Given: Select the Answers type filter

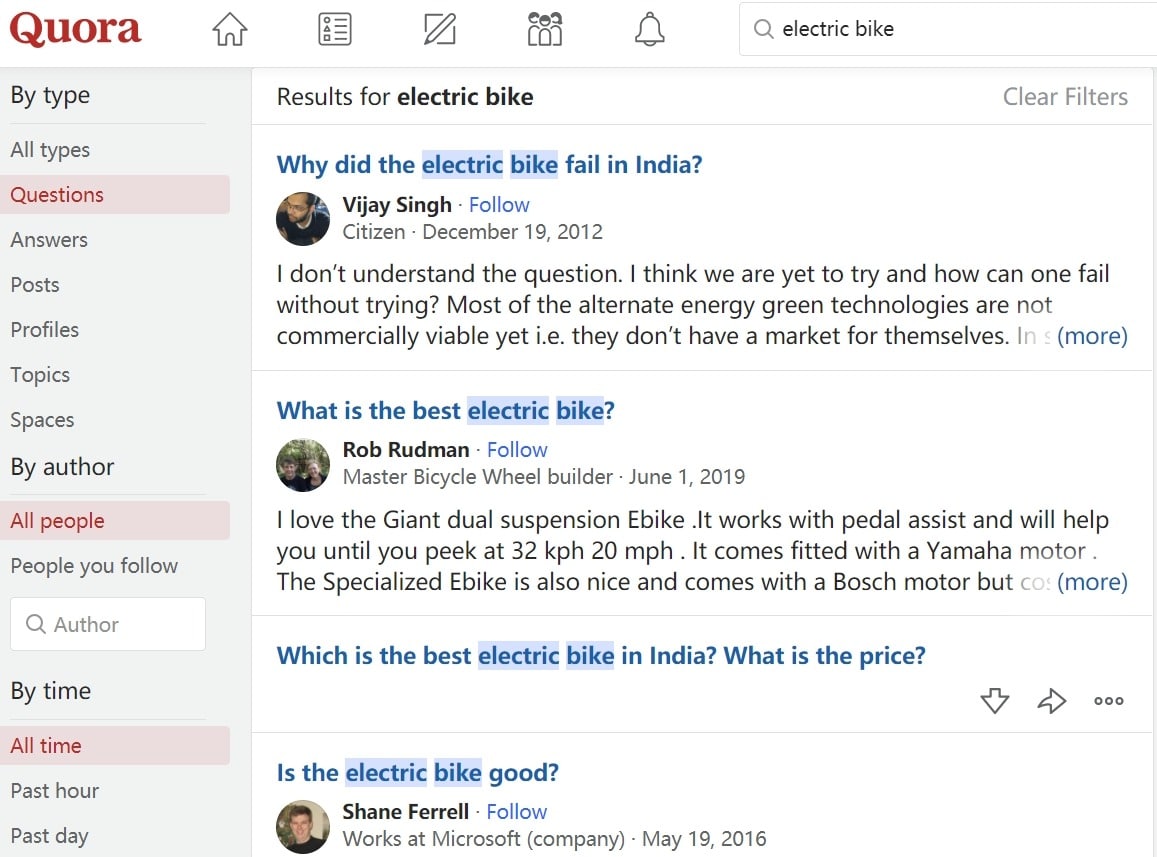Looking at the screenshot, I should (49, 240).
